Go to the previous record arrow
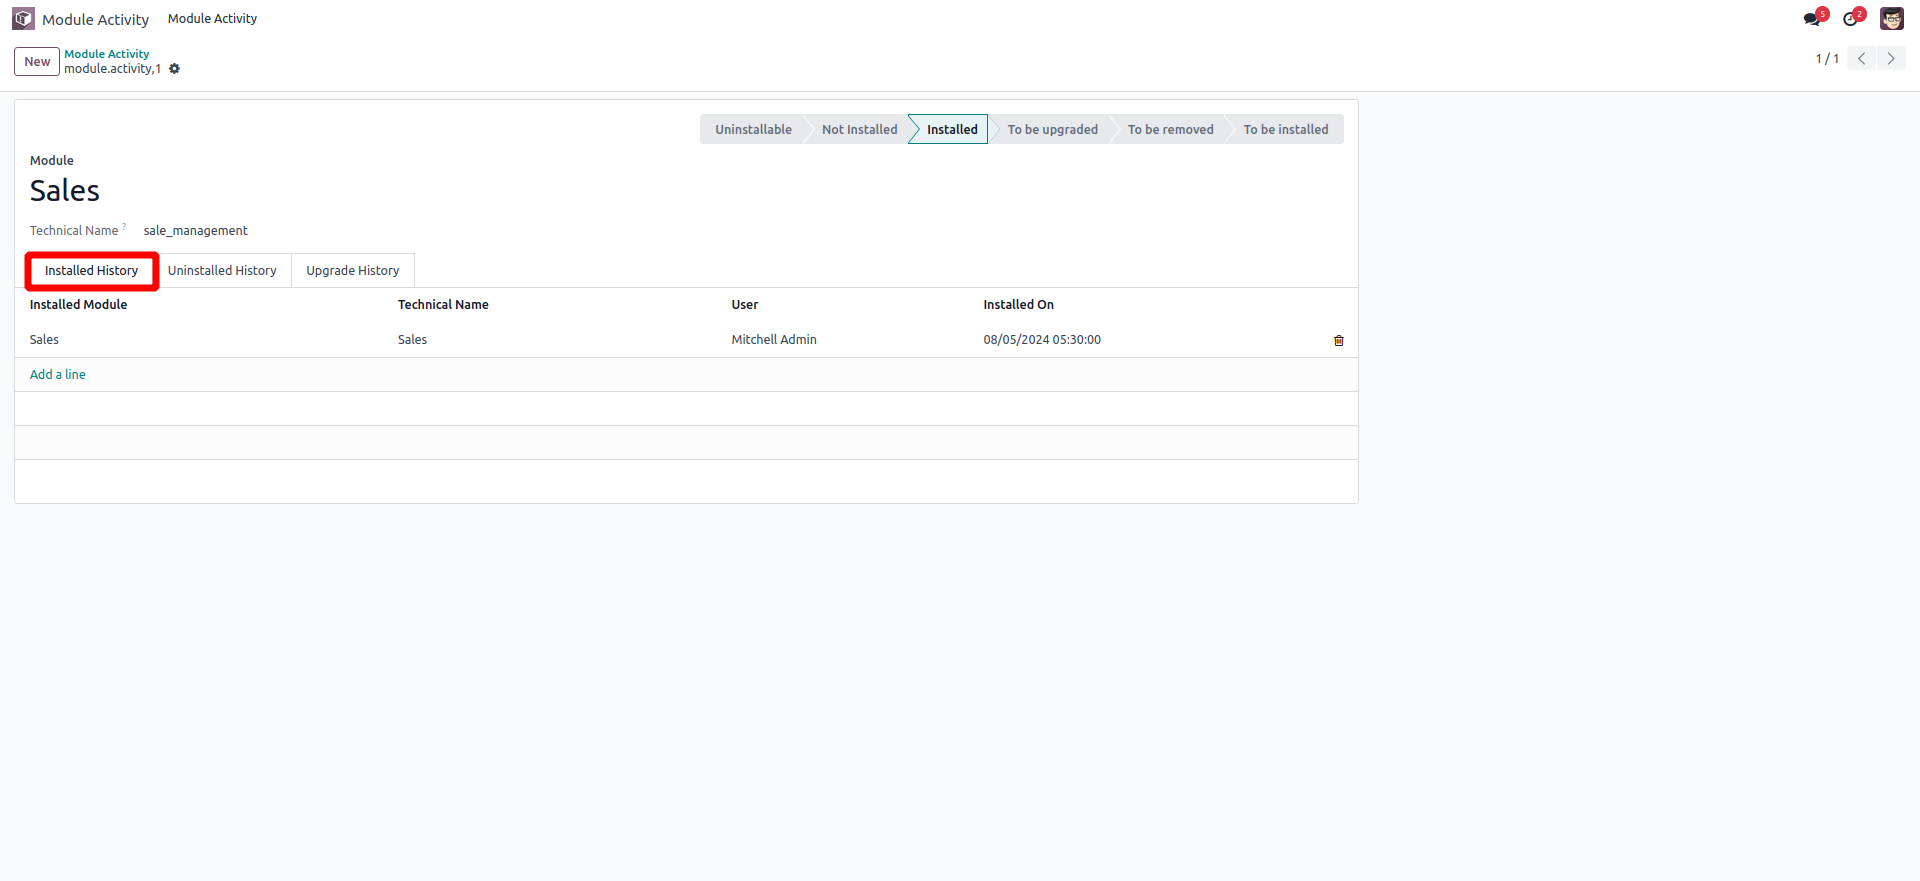 [x=1861, y=59]
